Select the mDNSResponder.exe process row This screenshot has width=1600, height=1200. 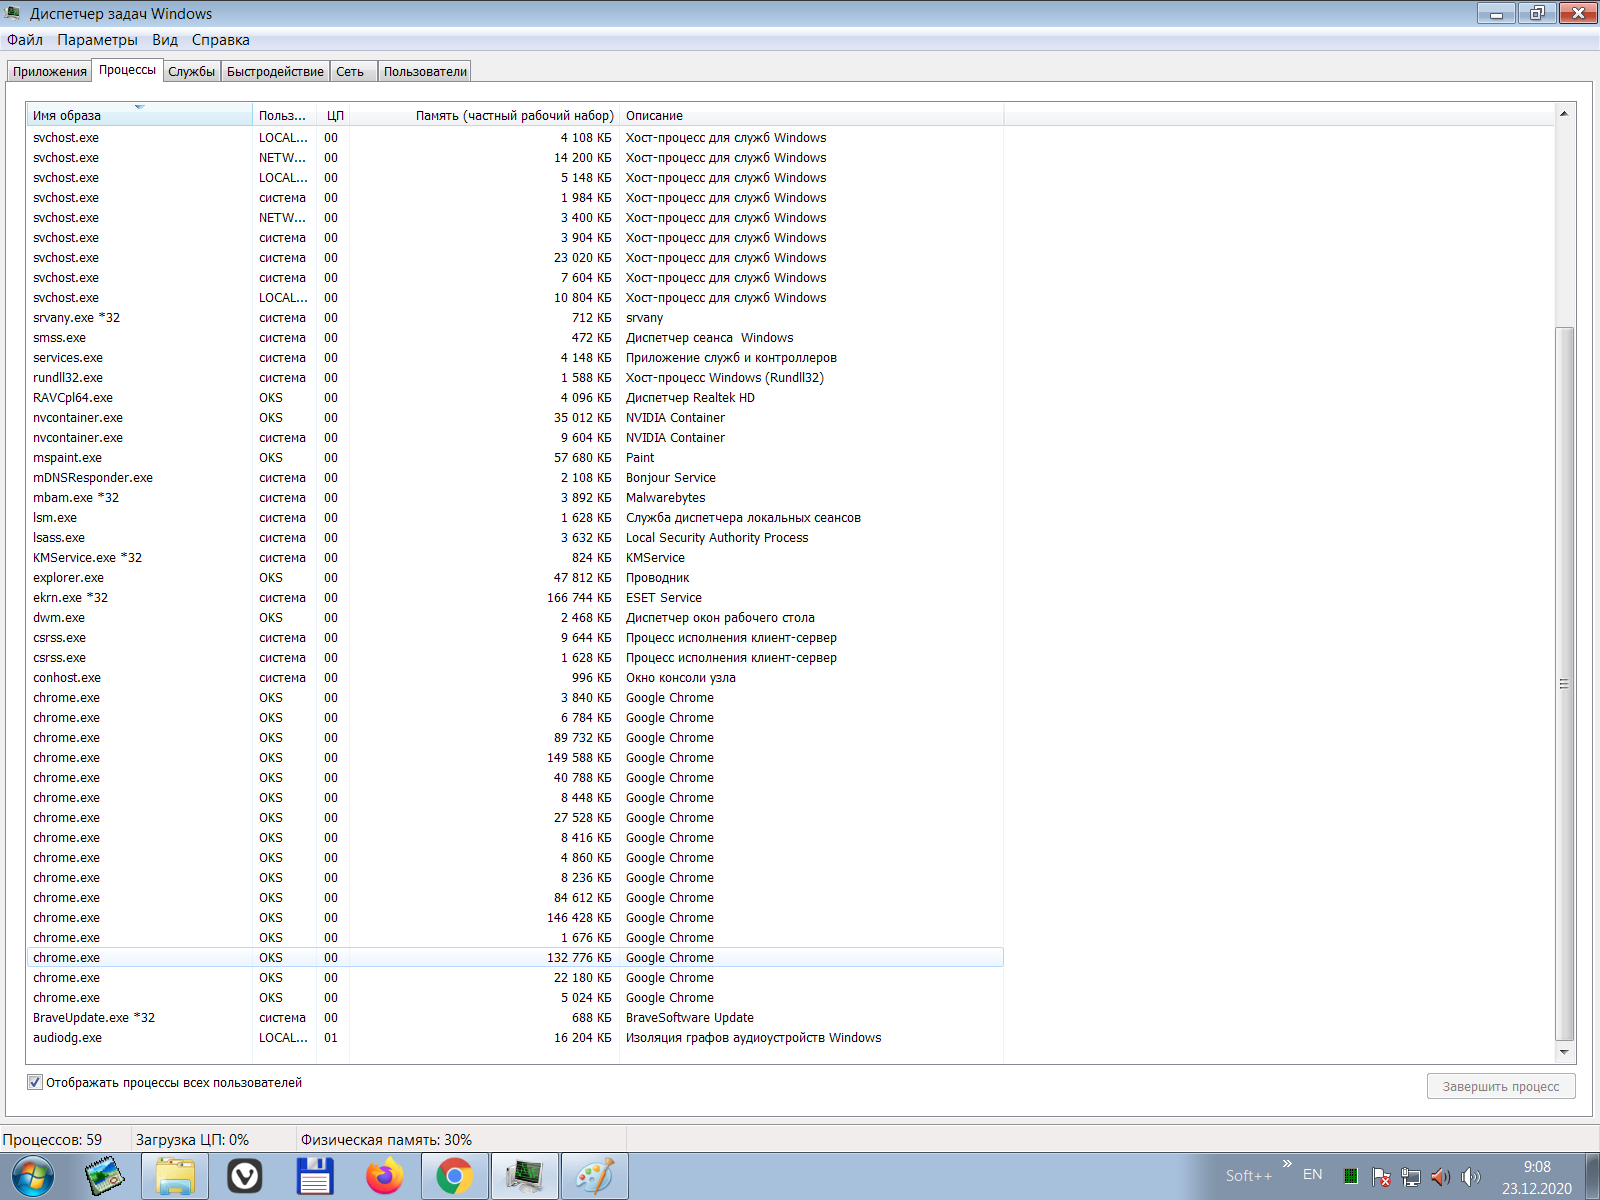pyautogui.click(x=515, y=478)
